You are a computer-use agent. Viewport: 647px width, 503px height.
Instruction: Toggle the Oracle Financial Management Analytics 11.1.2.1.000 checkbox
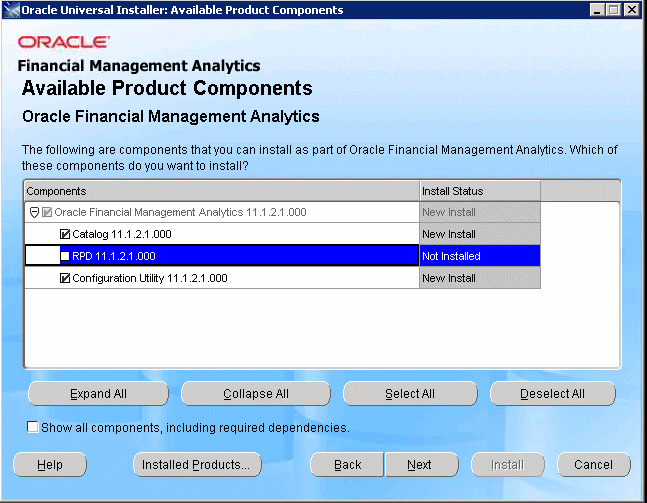[47, 213]
